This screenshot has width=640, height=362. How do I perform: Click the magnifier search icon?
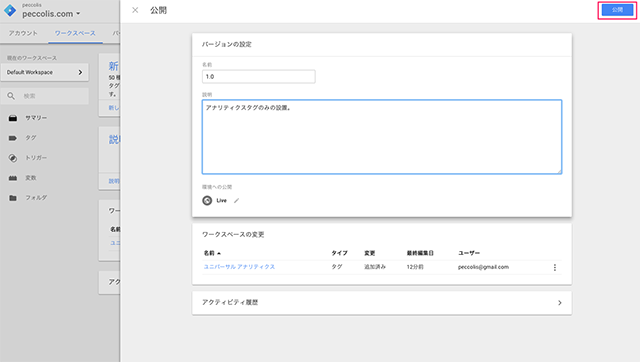click(11, 96)
